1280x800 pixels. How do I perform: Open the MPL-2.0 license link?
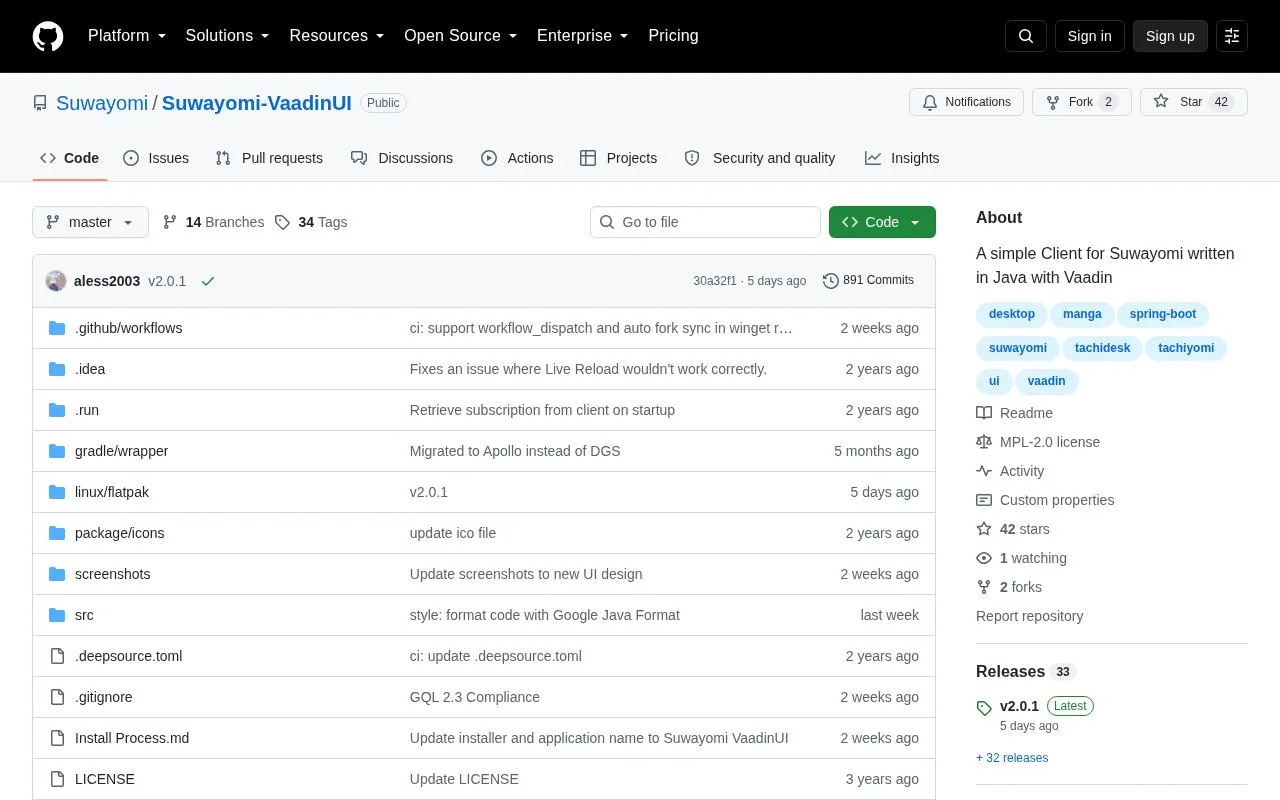click(x=1038, y=442)
